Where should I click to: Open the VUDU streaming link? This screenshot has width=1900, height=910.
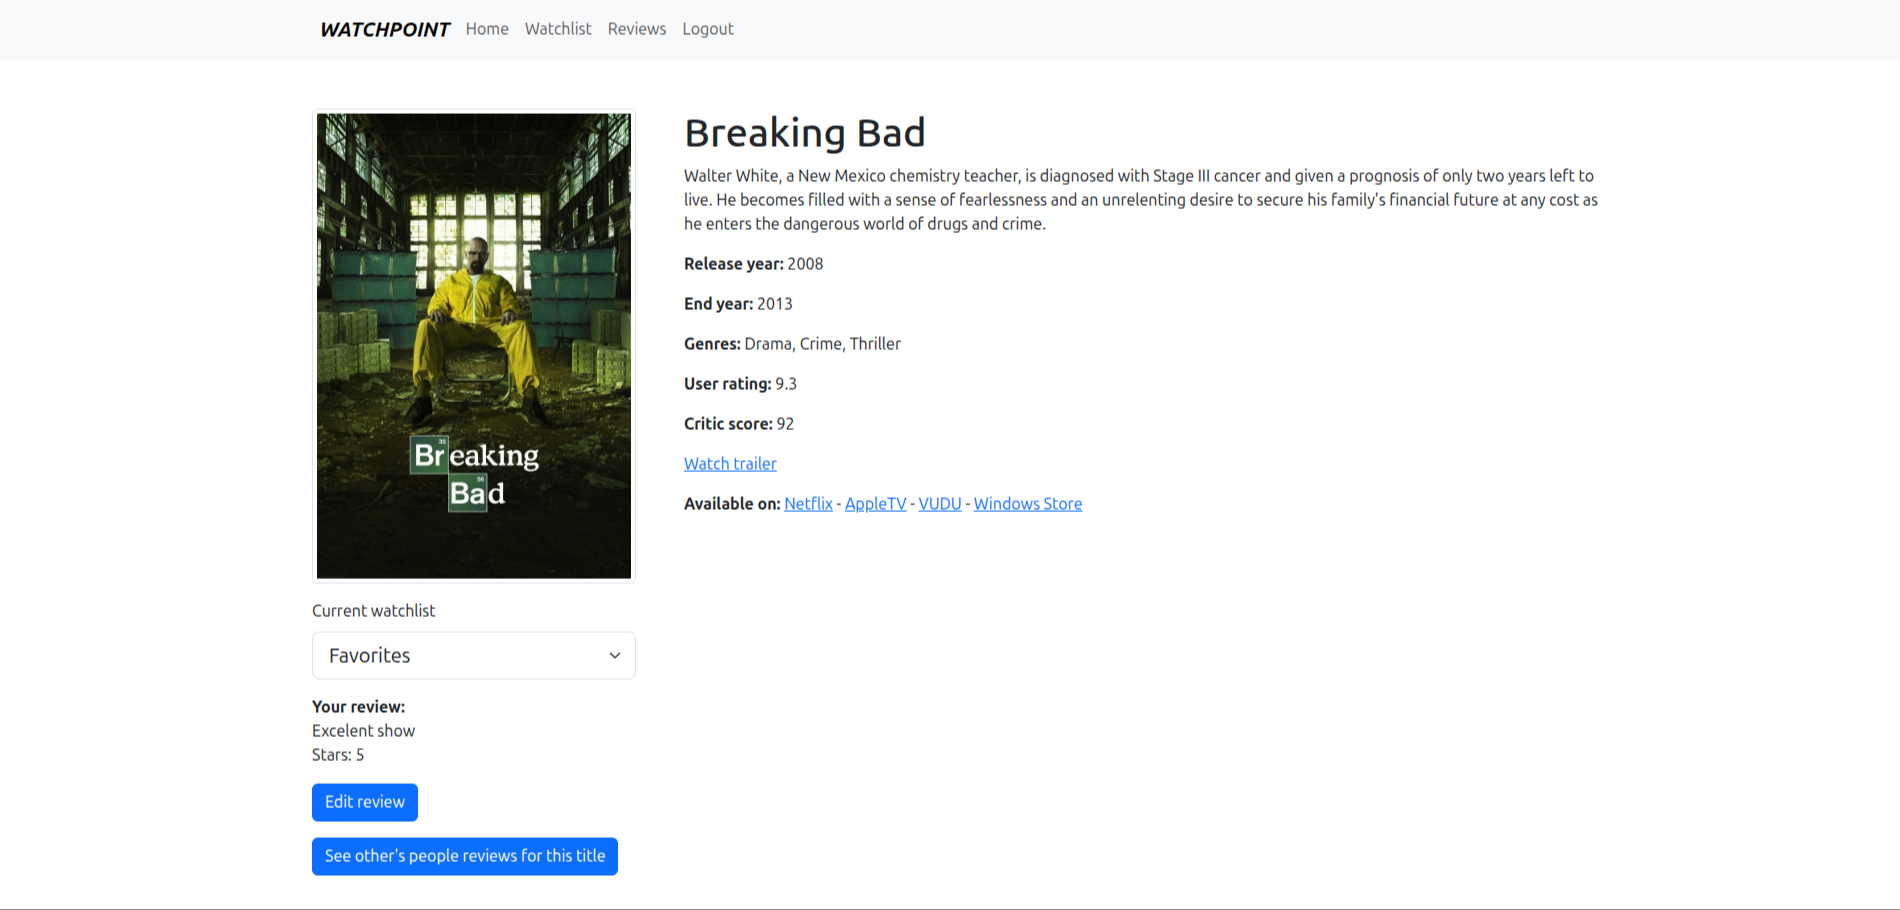[x=939, y=504]
